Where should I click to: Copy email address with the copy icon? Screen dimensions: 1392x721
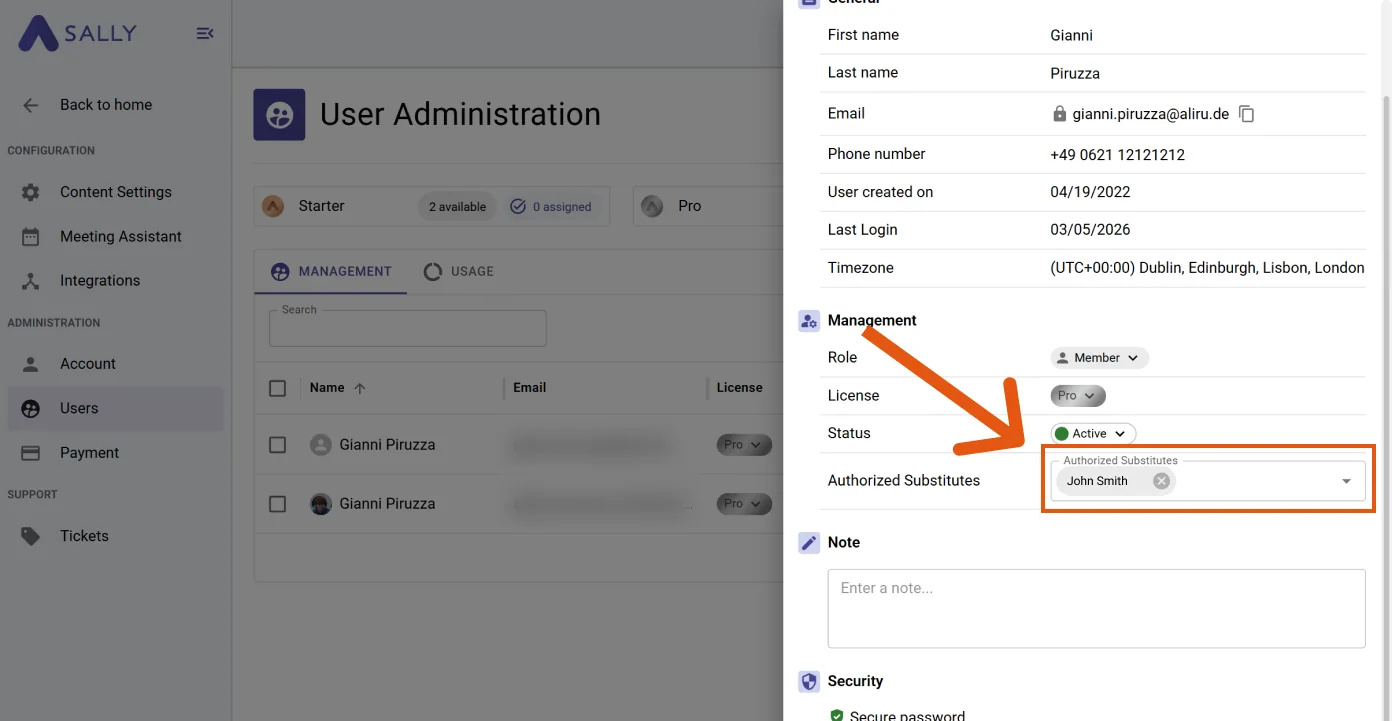point(1246,114)
